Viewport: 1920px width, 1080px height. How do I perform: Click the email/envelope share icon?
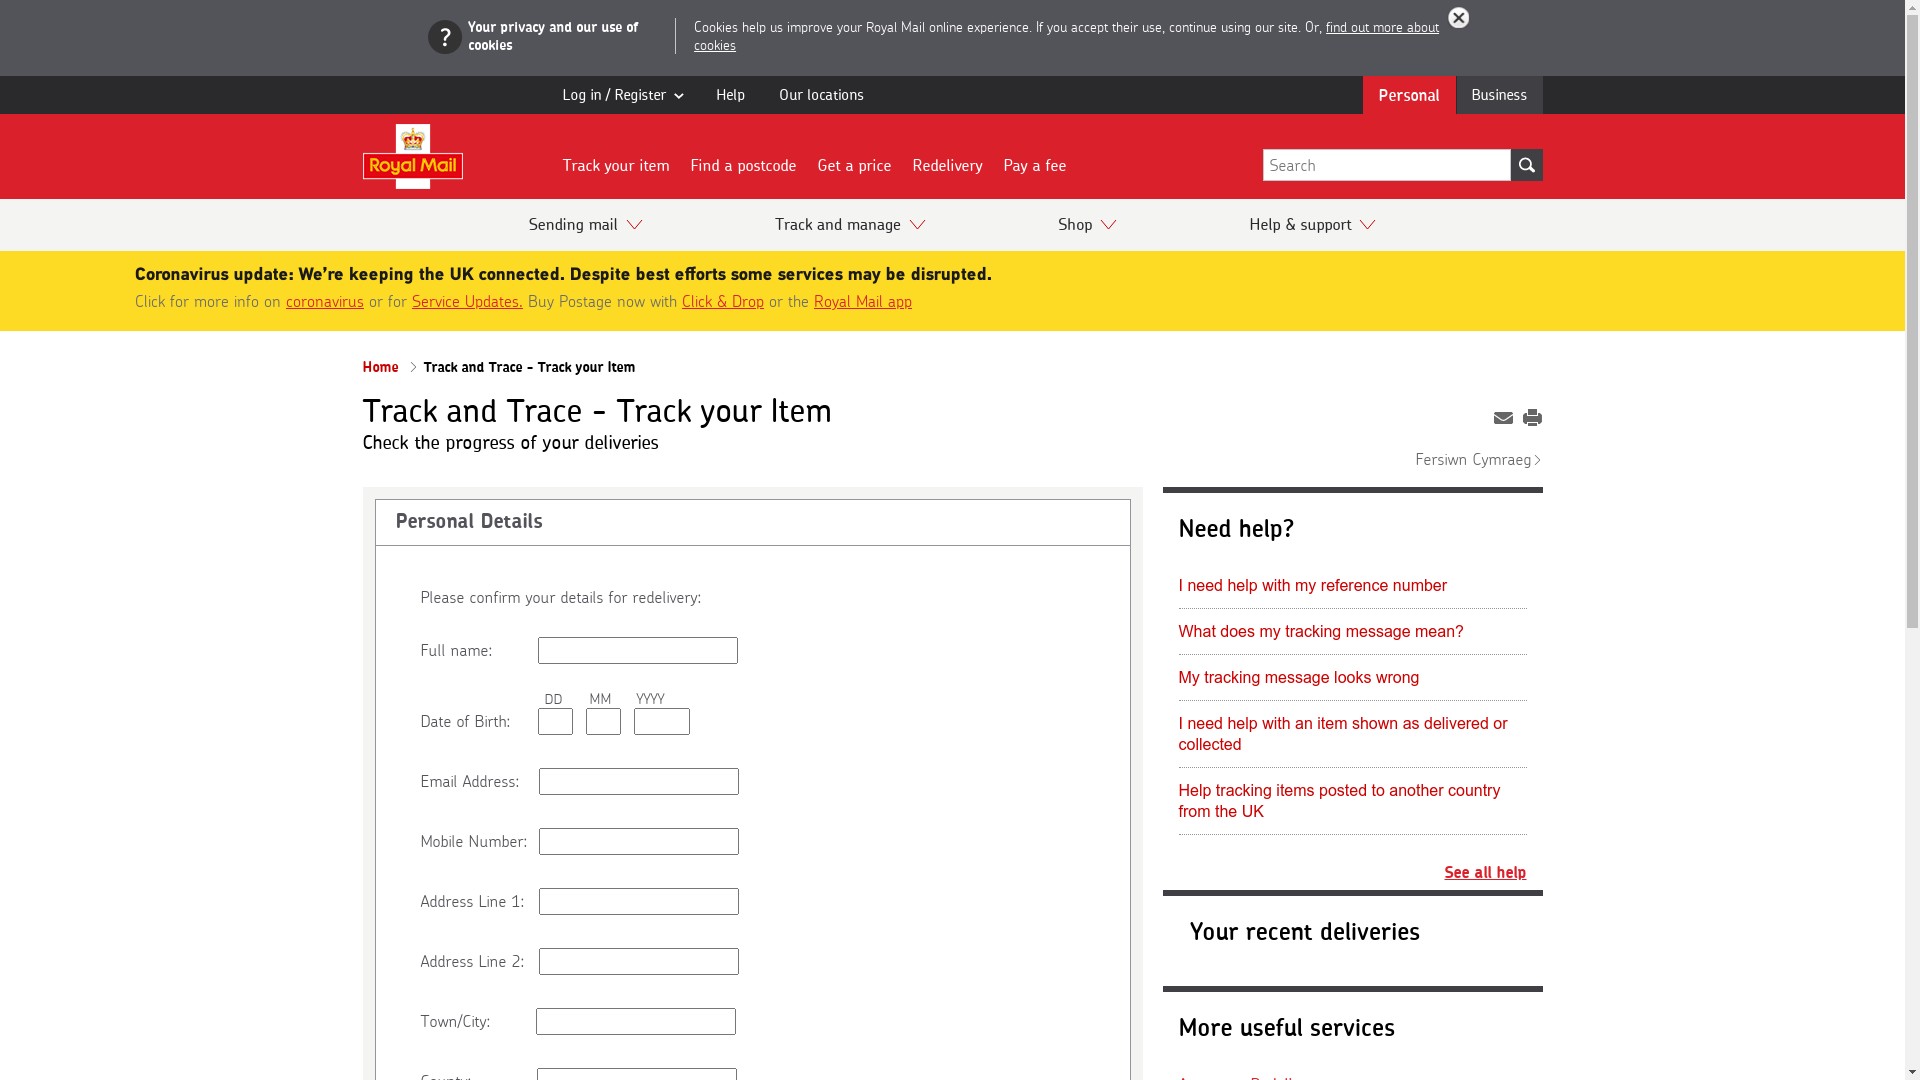1503,418
